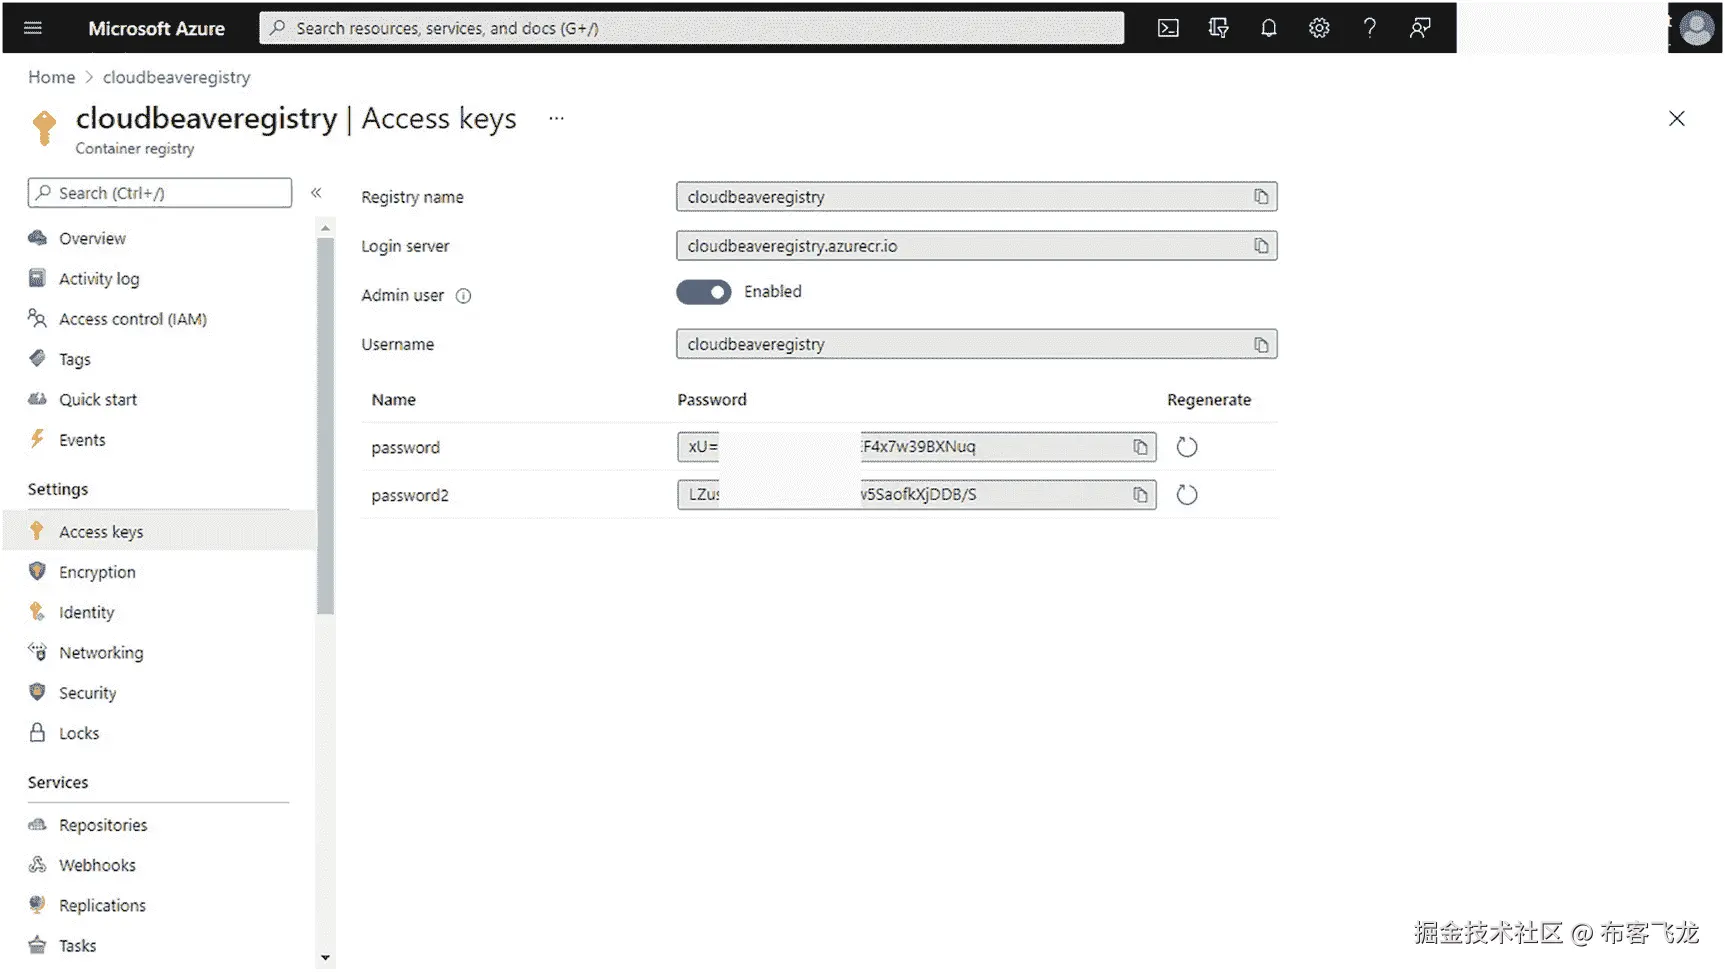Open Encryption settings

point(97,573)
